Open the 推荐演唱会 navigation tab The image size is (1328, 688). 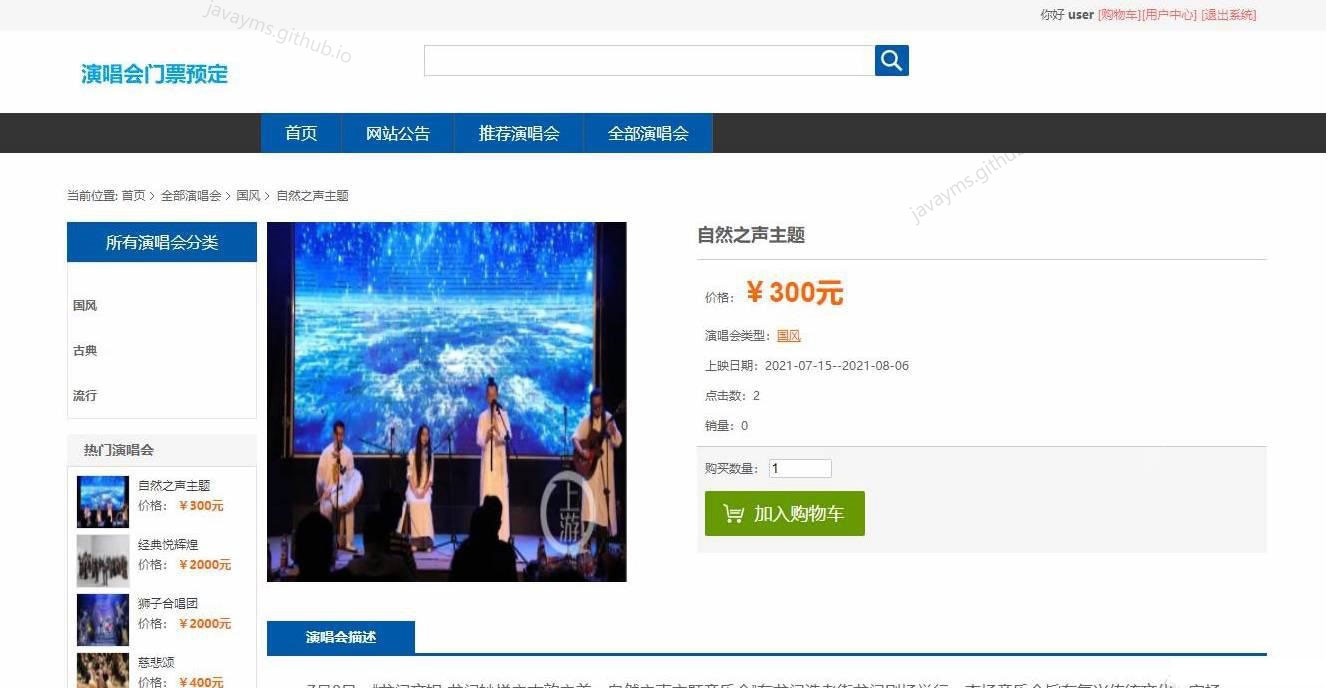[x=519, y=133]
